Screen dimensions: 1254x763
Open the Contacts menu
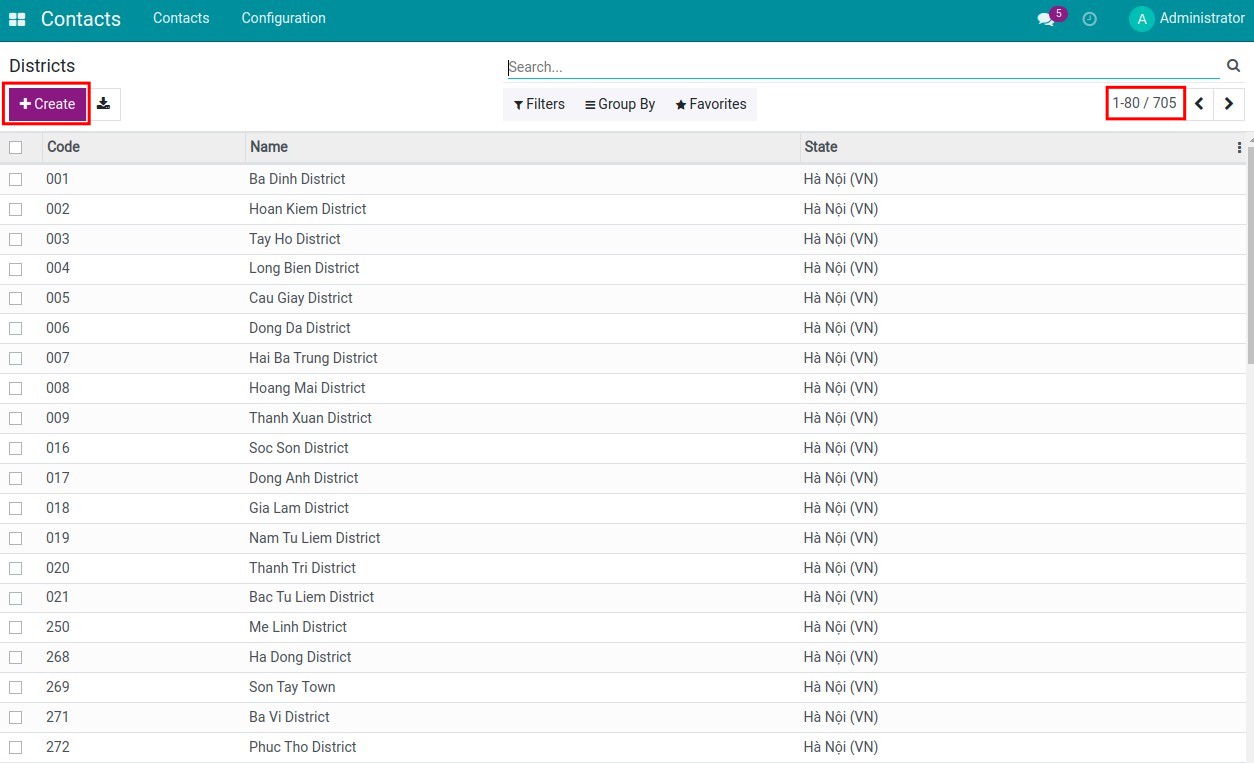click(180, 18)
